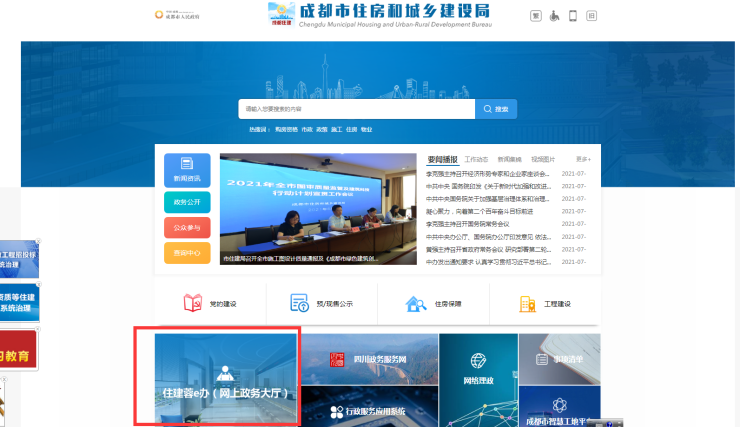Click the 住房保障 house search icon
The width and height of the screenshot is (740, 427).
tap(415, 303)
